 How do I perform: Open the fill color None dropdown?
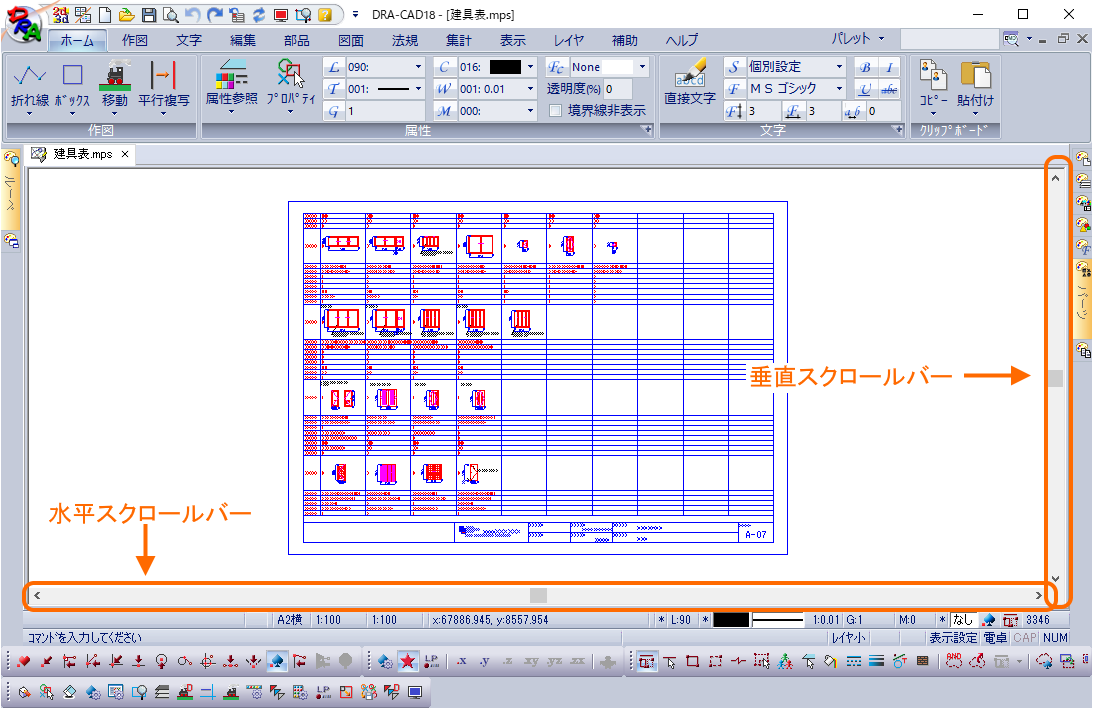click(x=642, y=67)
